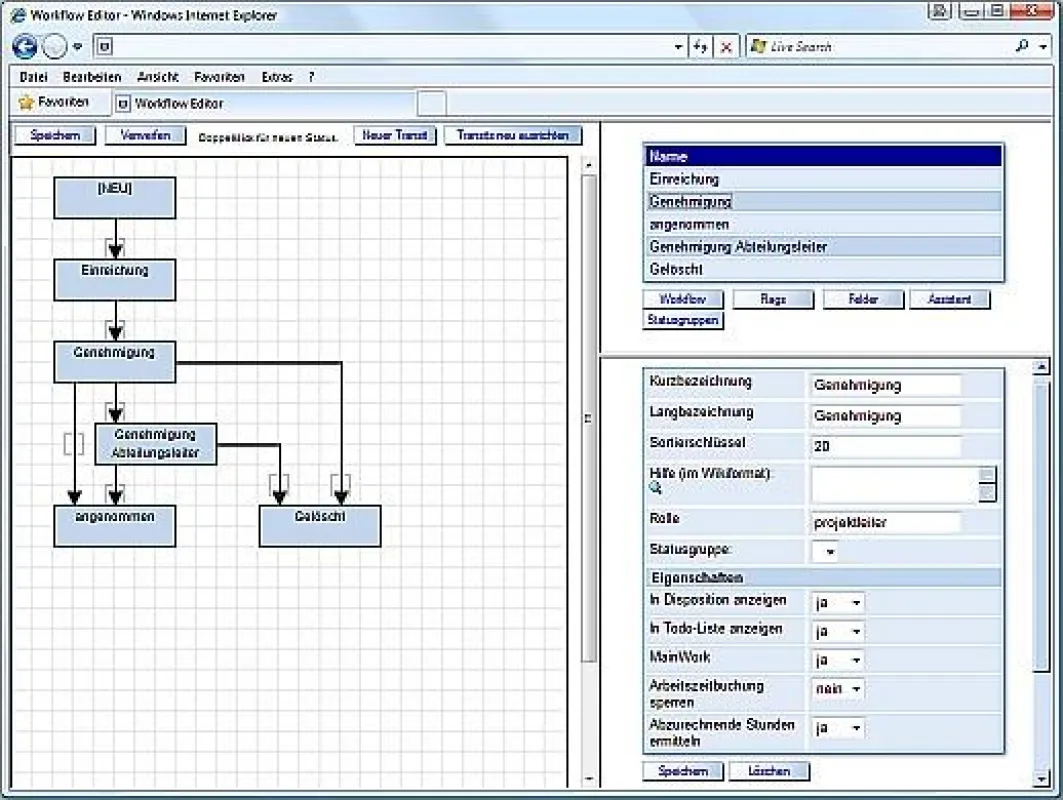
Task: Select angenommen row in the name list
Action: 822,224
